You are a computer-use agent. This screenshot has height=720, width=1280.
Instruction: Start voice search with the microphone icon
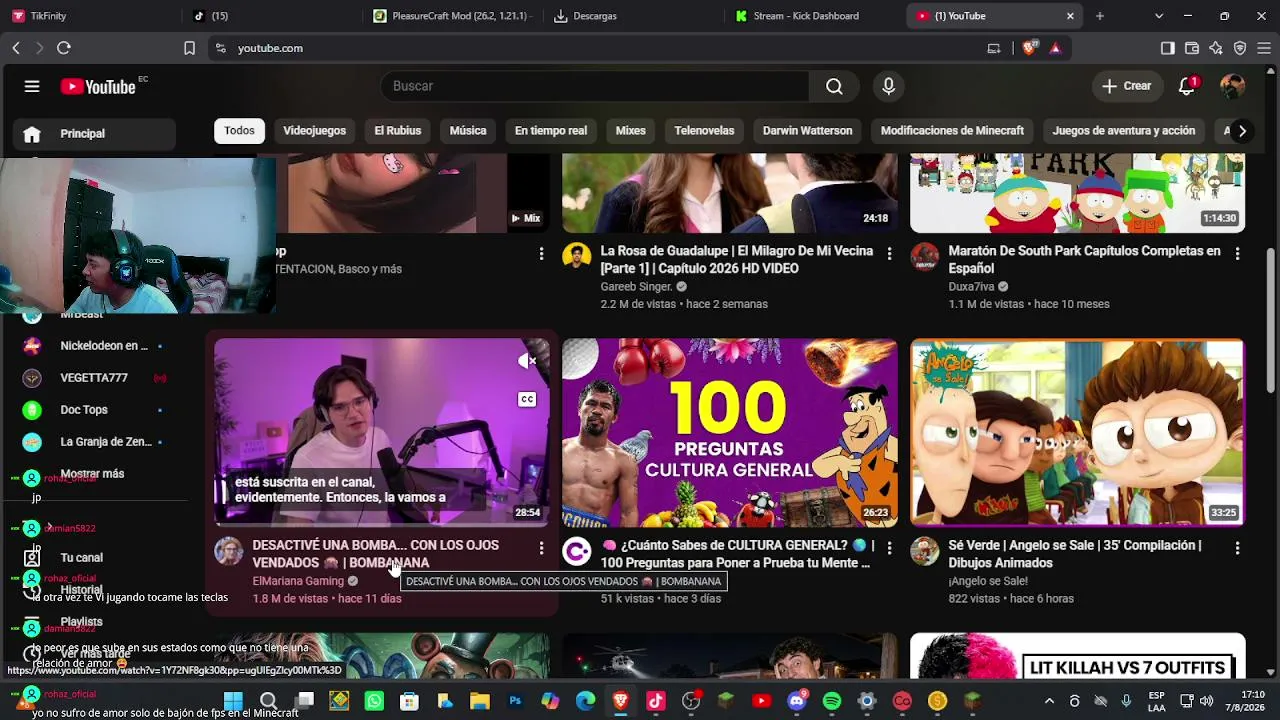pyautogui.click(x=888, y=86)
